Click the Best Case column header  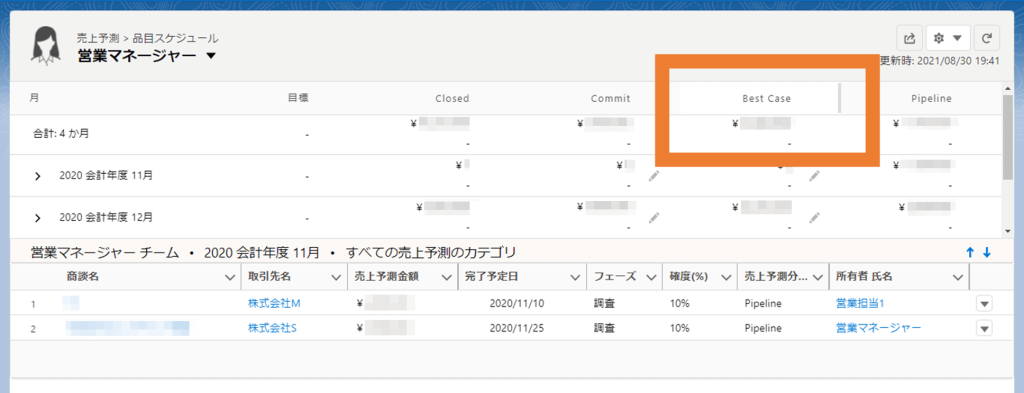(766, 99)
